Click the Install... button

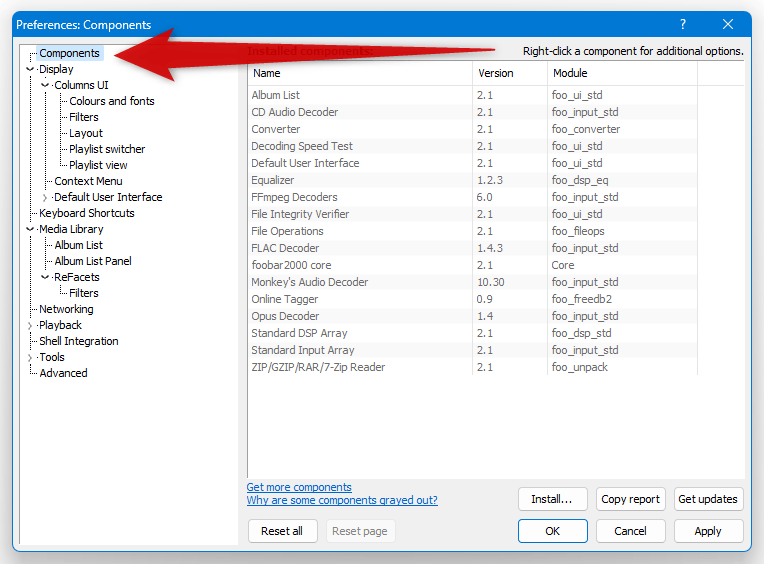point(553,499)
